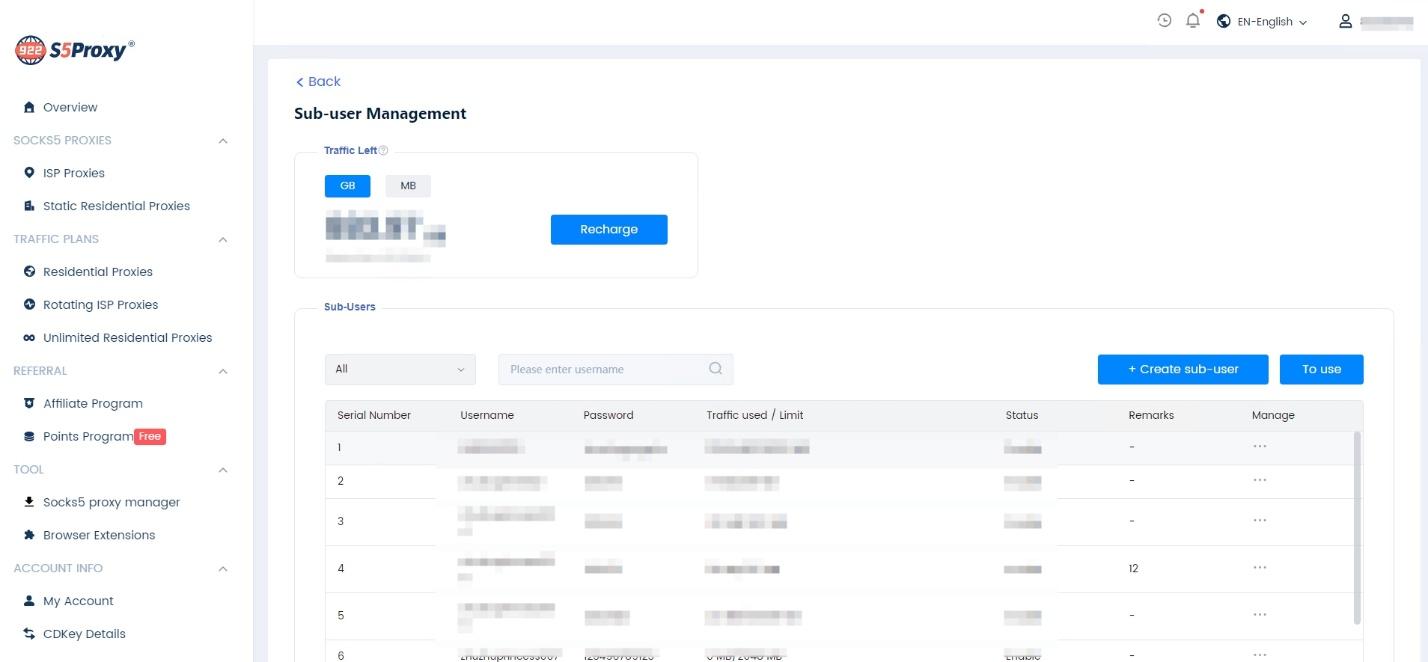The width and height of the screenshot is (1428, 662).
Task: Click the search magnifier icon
Action: tap(715, 369)
